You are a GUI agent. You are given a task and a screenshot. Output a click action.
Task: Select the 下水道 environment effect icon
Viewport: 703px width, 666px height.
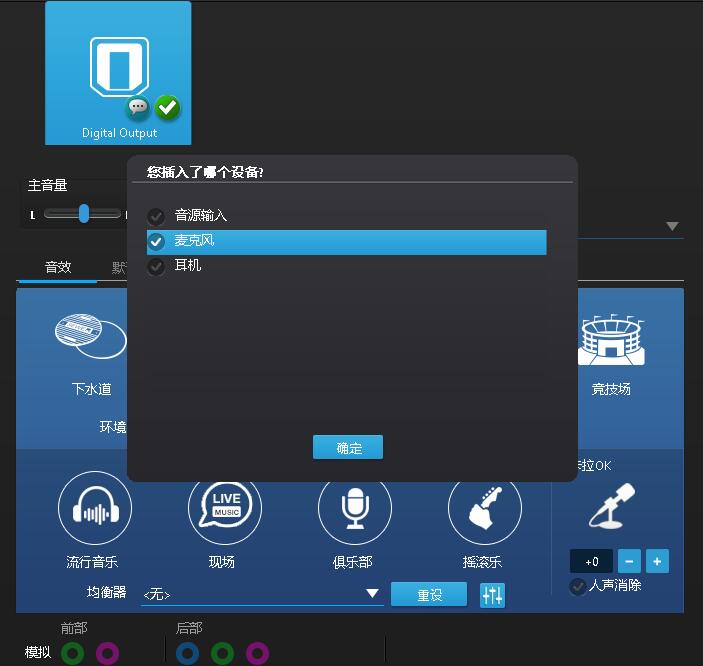pyautogui.click(x=91, y=336)
